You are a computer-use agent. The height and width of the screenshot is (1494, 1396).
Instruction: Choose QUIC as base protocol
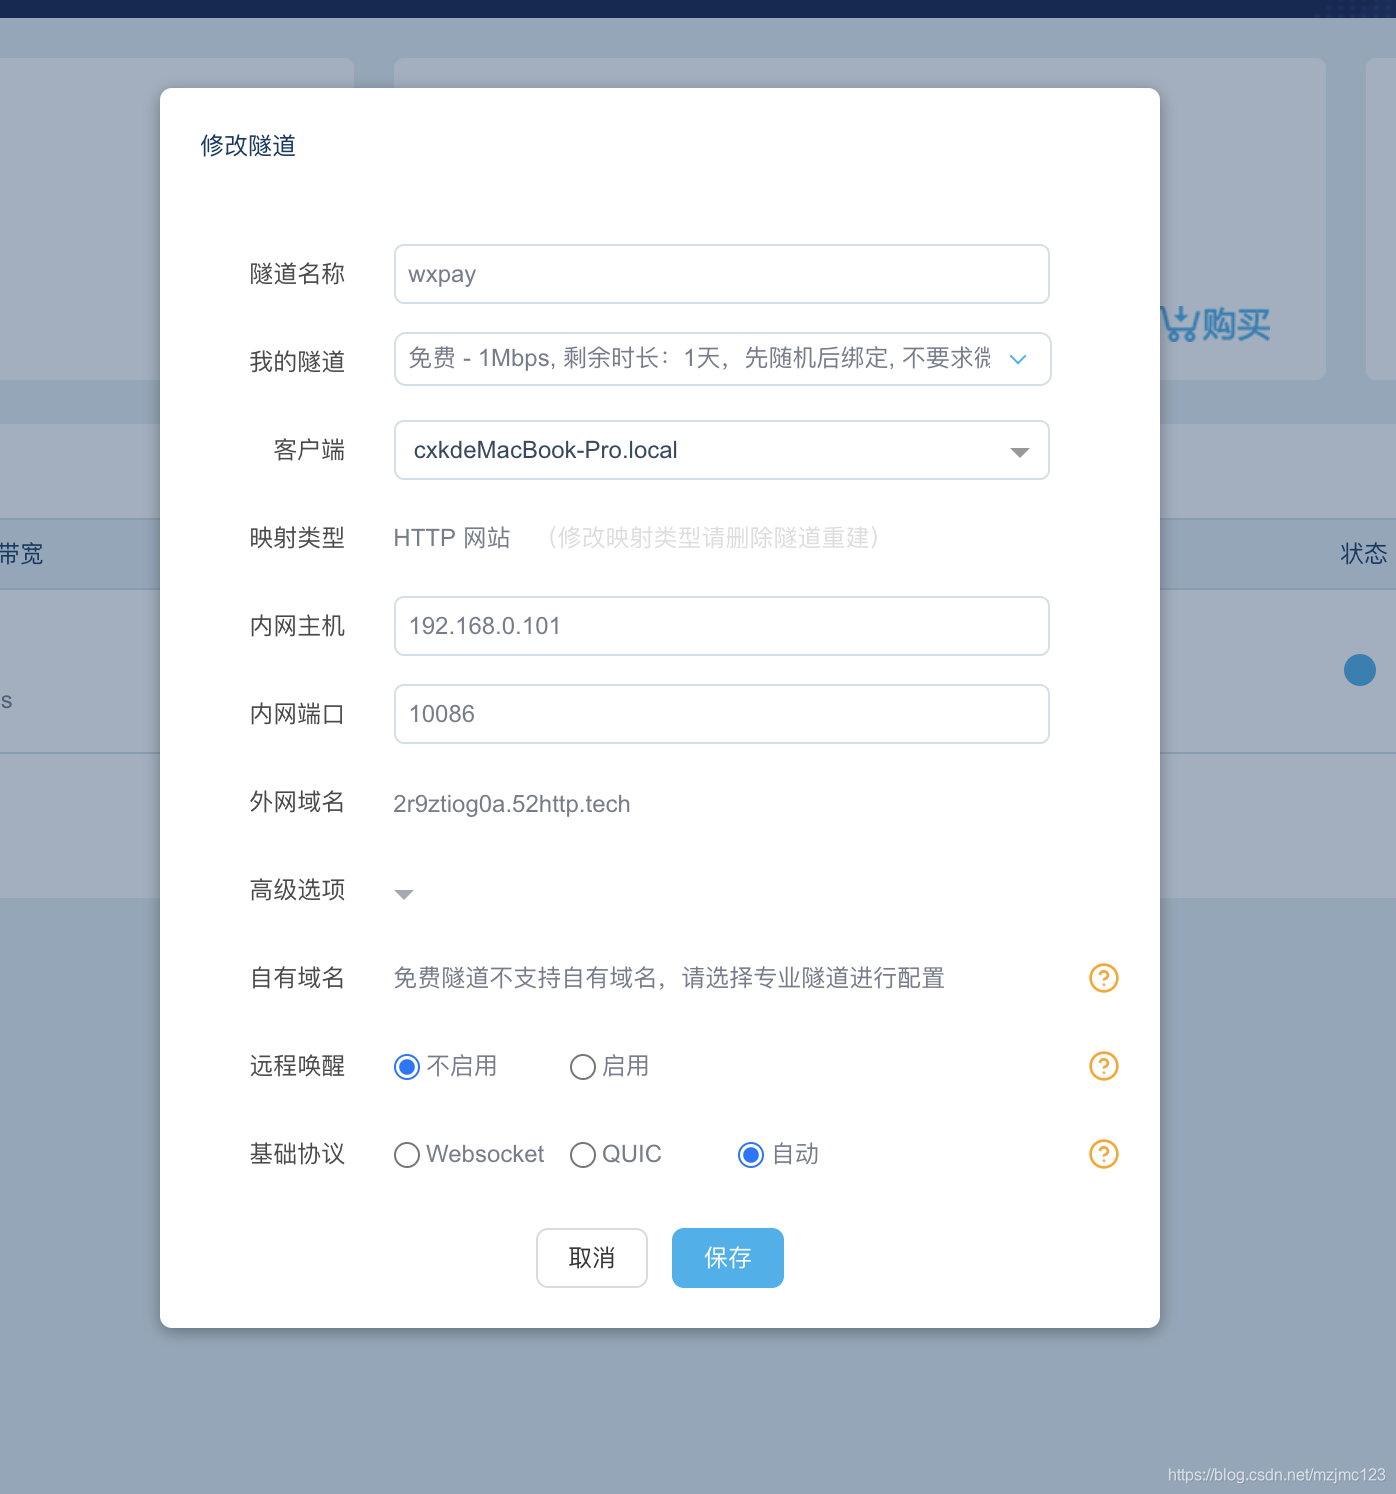tap(583, 1155)
